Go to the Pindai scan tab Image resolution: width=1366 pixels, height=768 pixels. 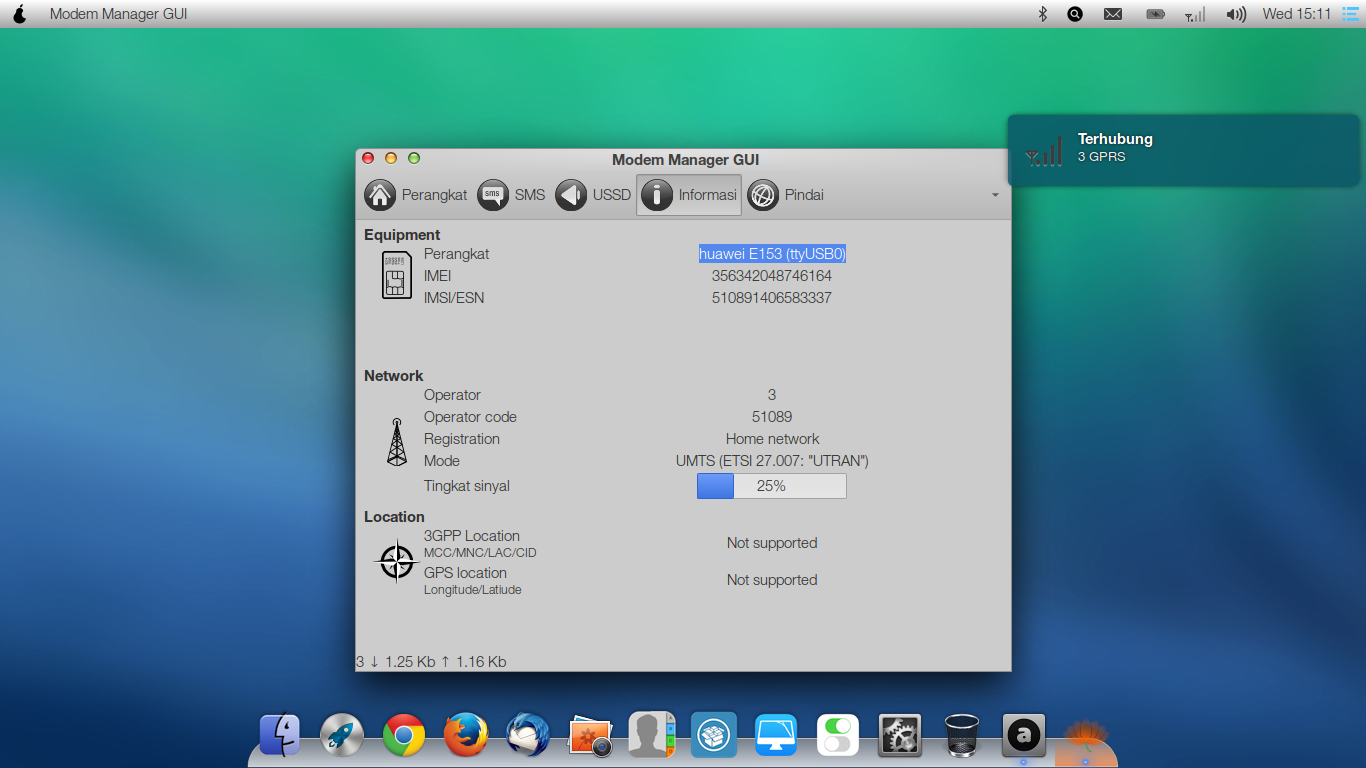click(x=786, y=195)
